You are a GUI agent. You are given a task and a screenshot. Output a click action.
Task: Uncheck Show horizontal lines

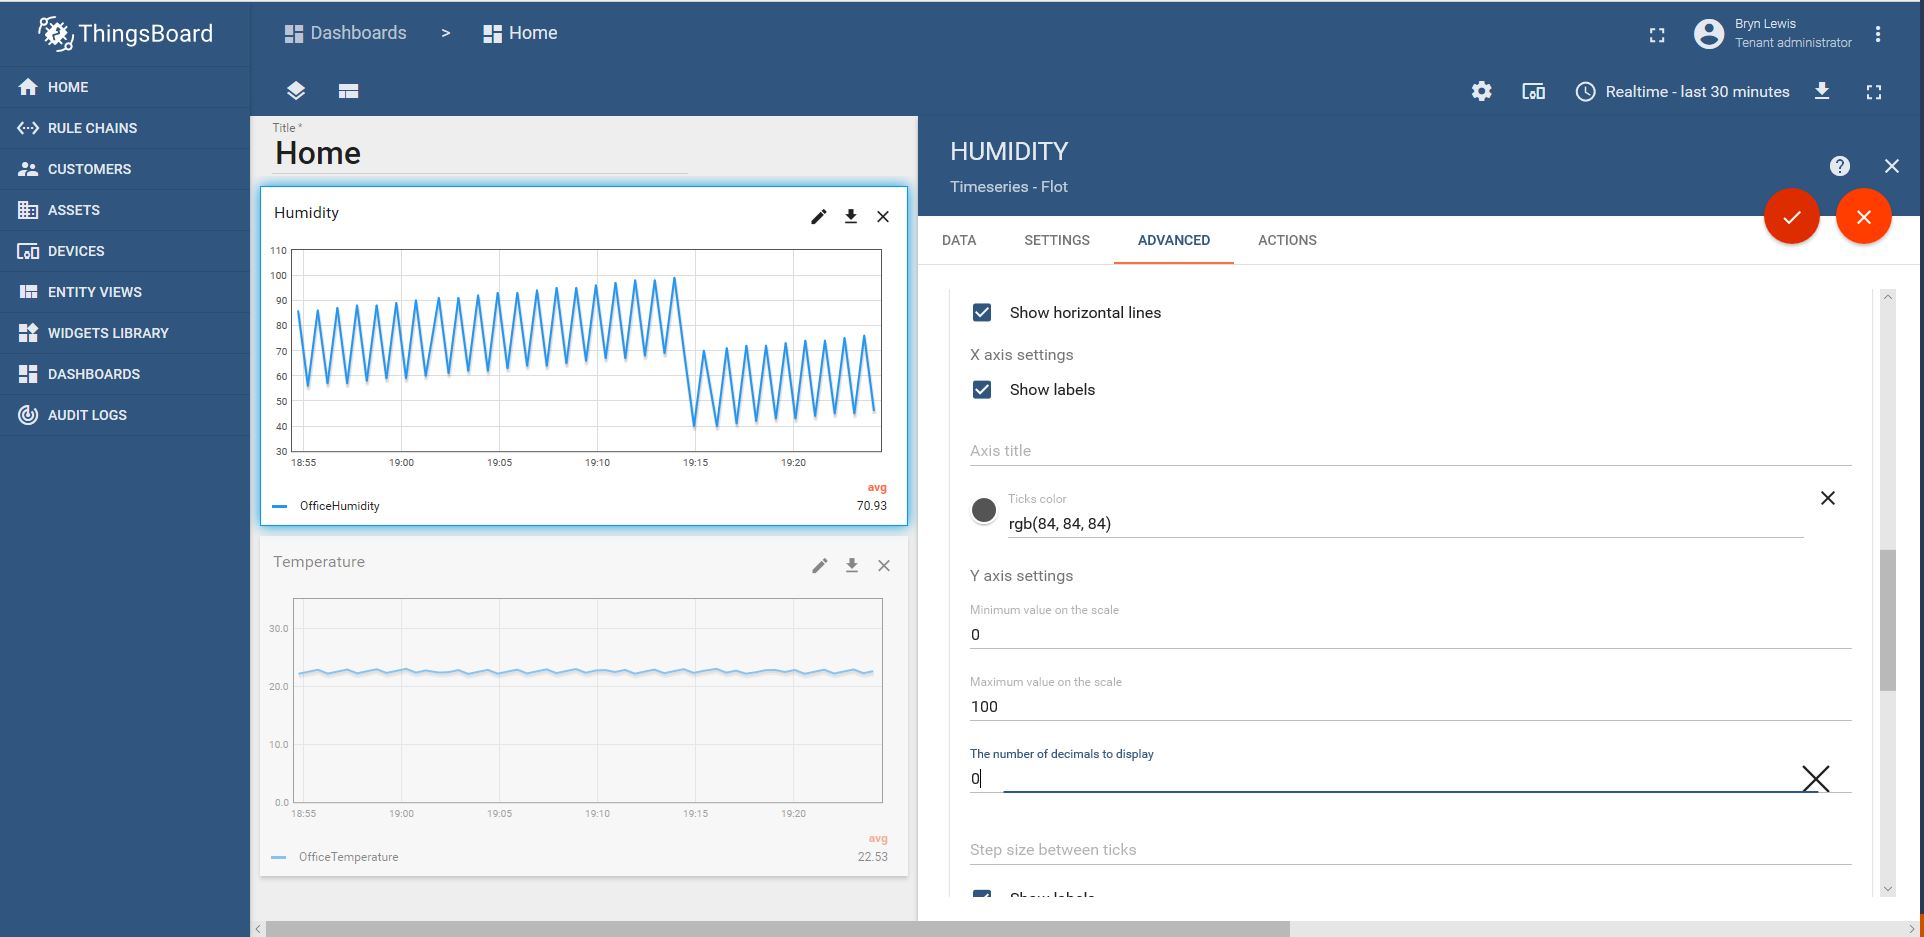tap(982, 312)
